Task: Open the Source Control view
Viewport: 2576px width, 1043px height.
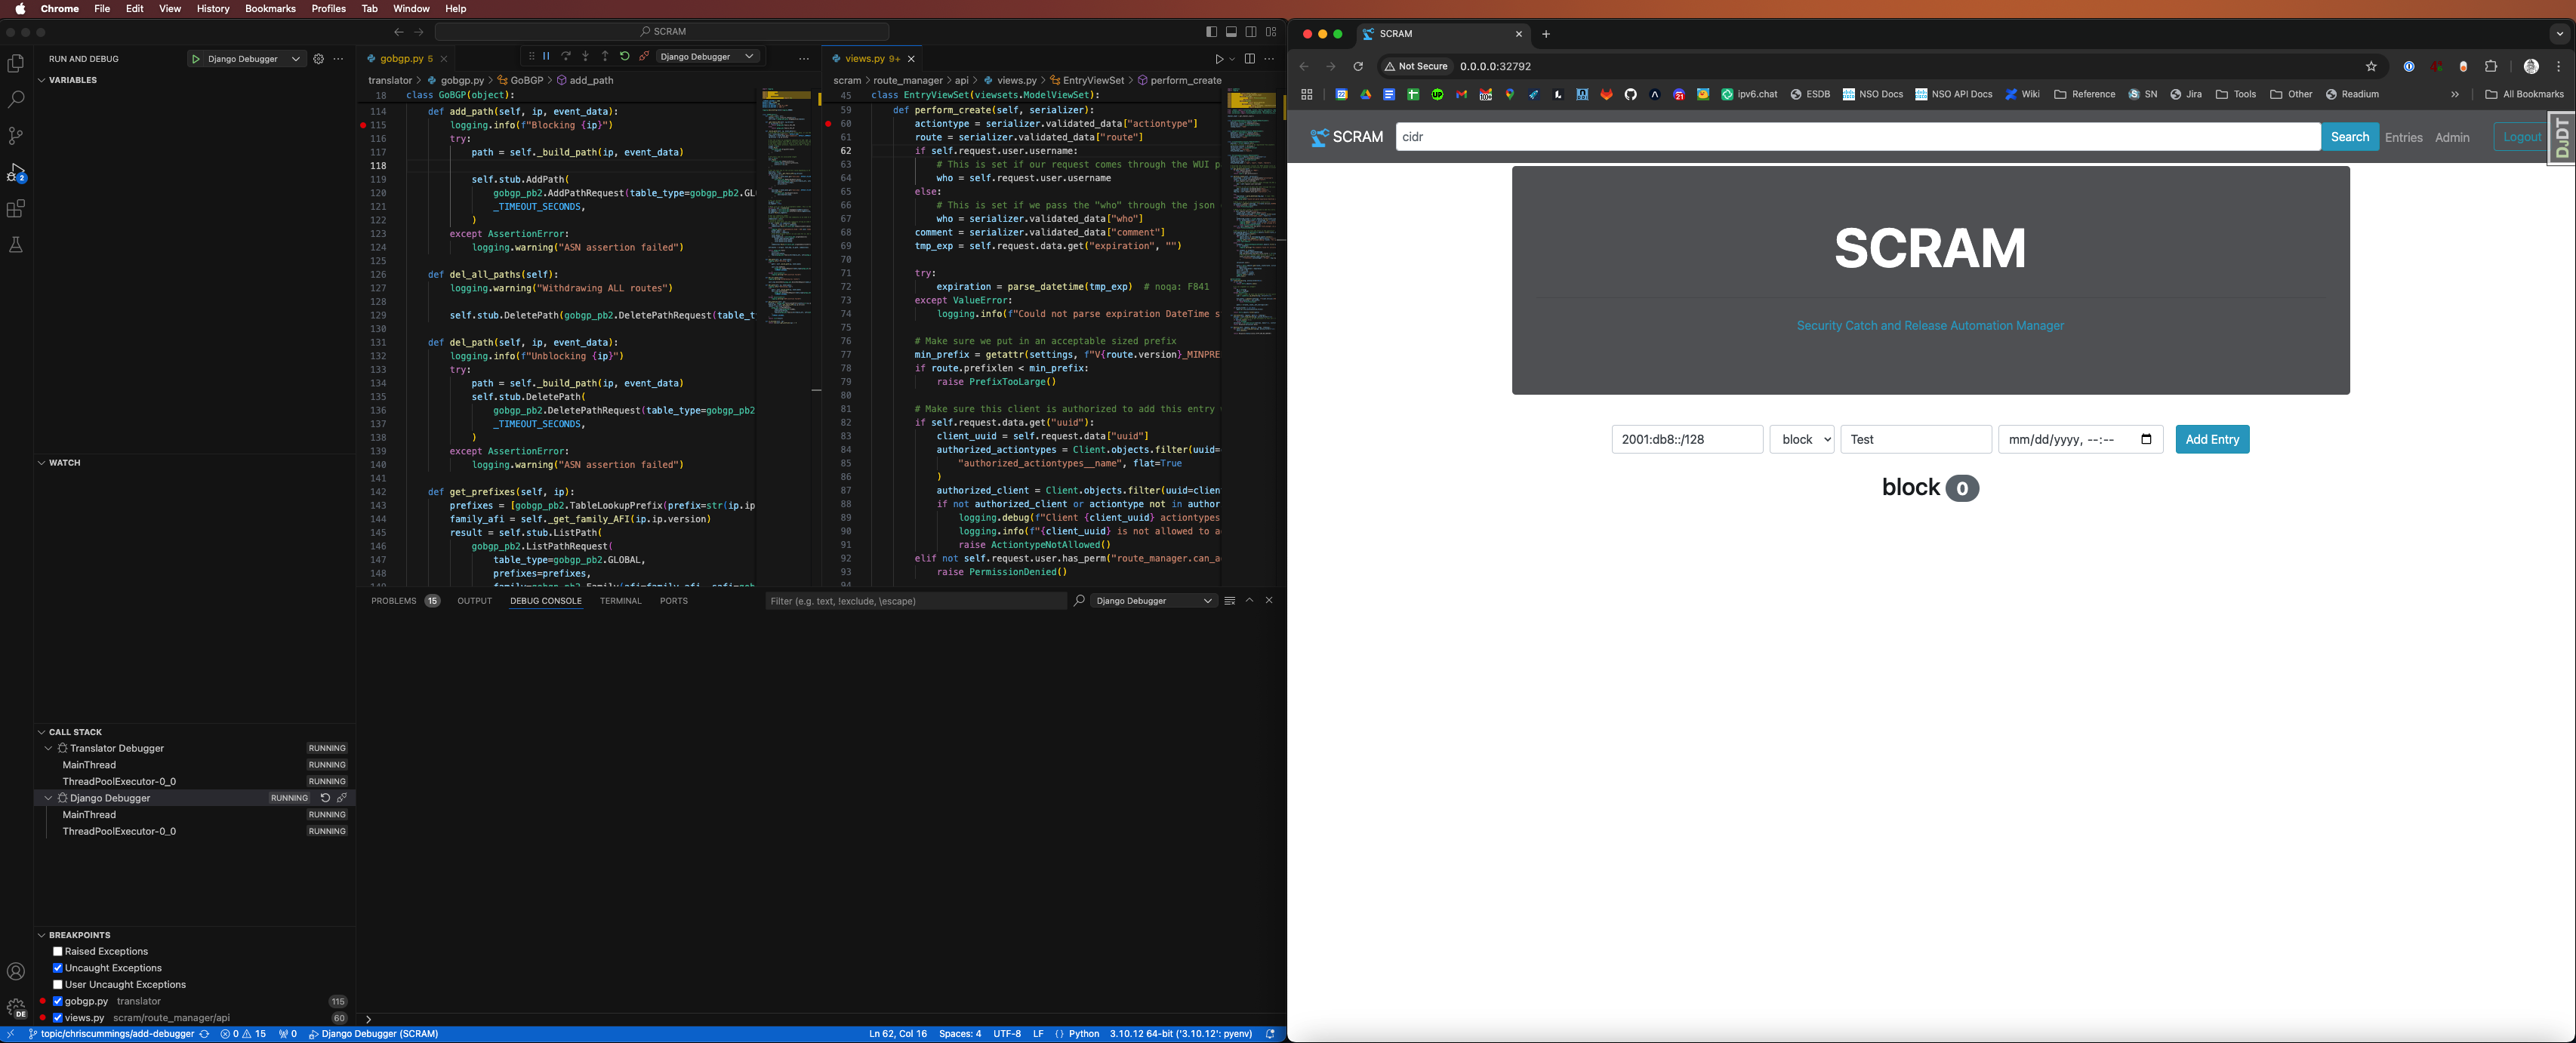Action: (x=16, y=136)
